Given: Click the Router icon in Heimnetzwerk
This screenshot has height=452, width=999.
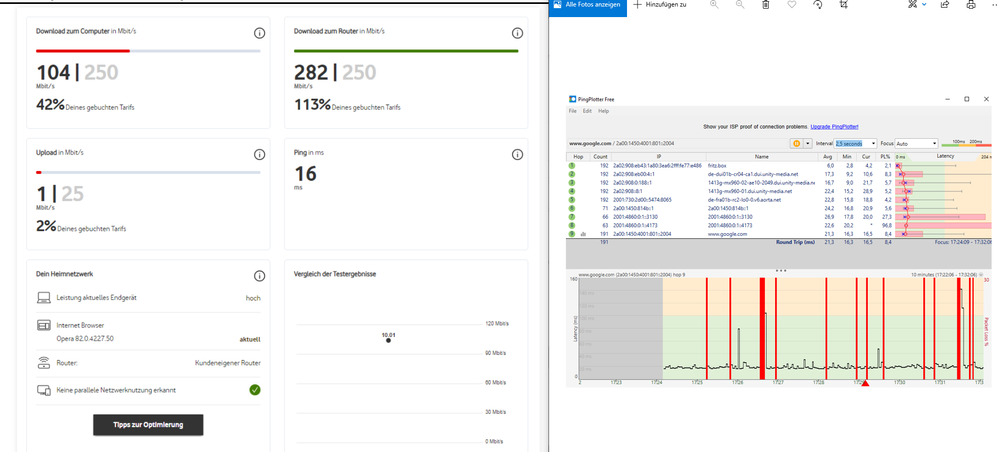Looking at the screenshot, I should (x=44, y=363).
